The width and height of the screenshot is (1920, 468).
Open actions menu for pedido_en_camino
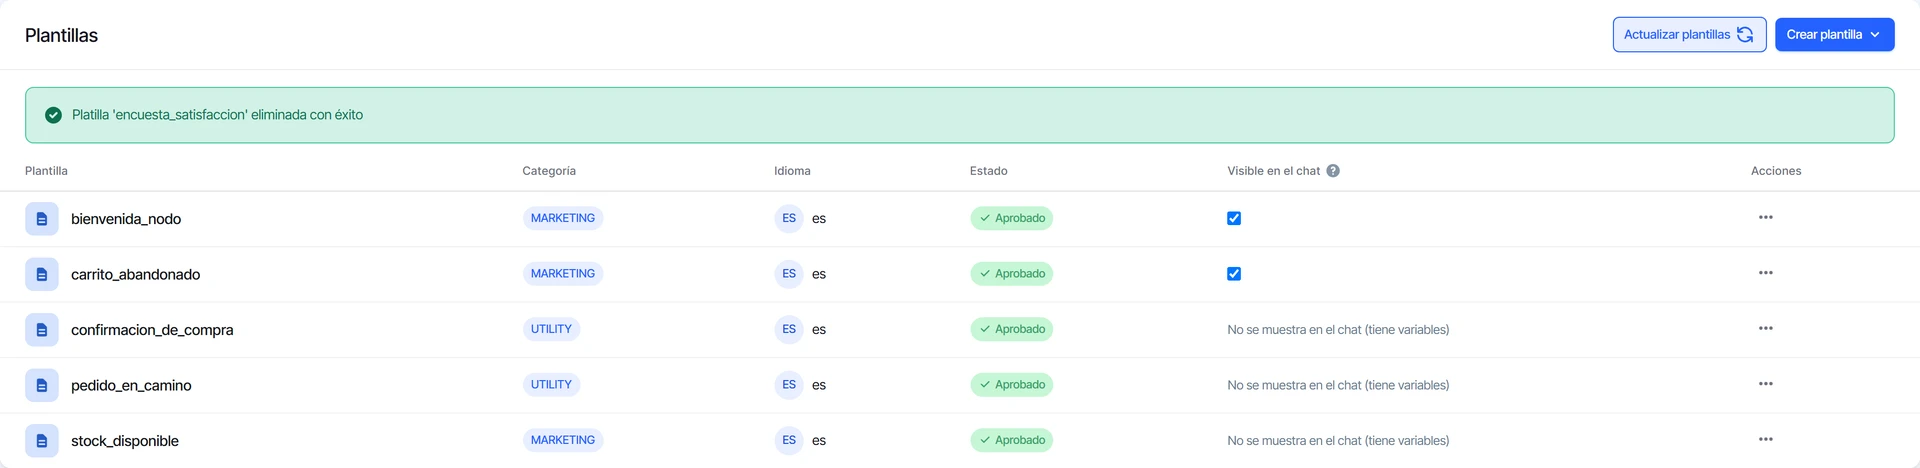click(1766, 384)
